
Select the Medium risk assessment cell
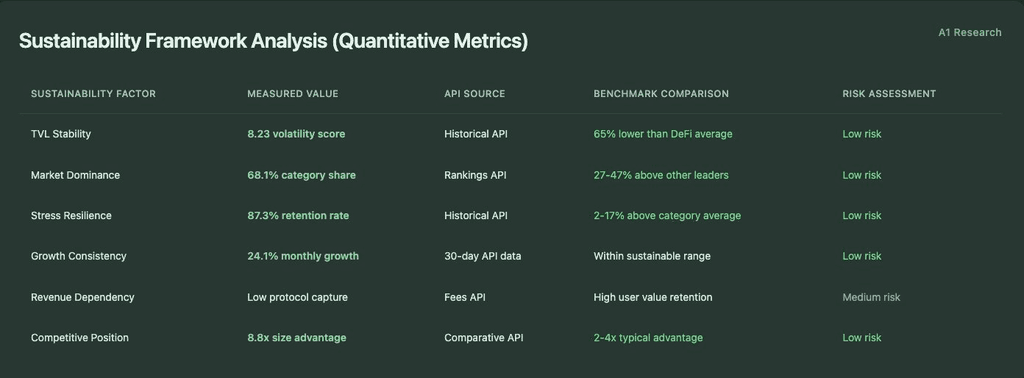tap(871, 297)
